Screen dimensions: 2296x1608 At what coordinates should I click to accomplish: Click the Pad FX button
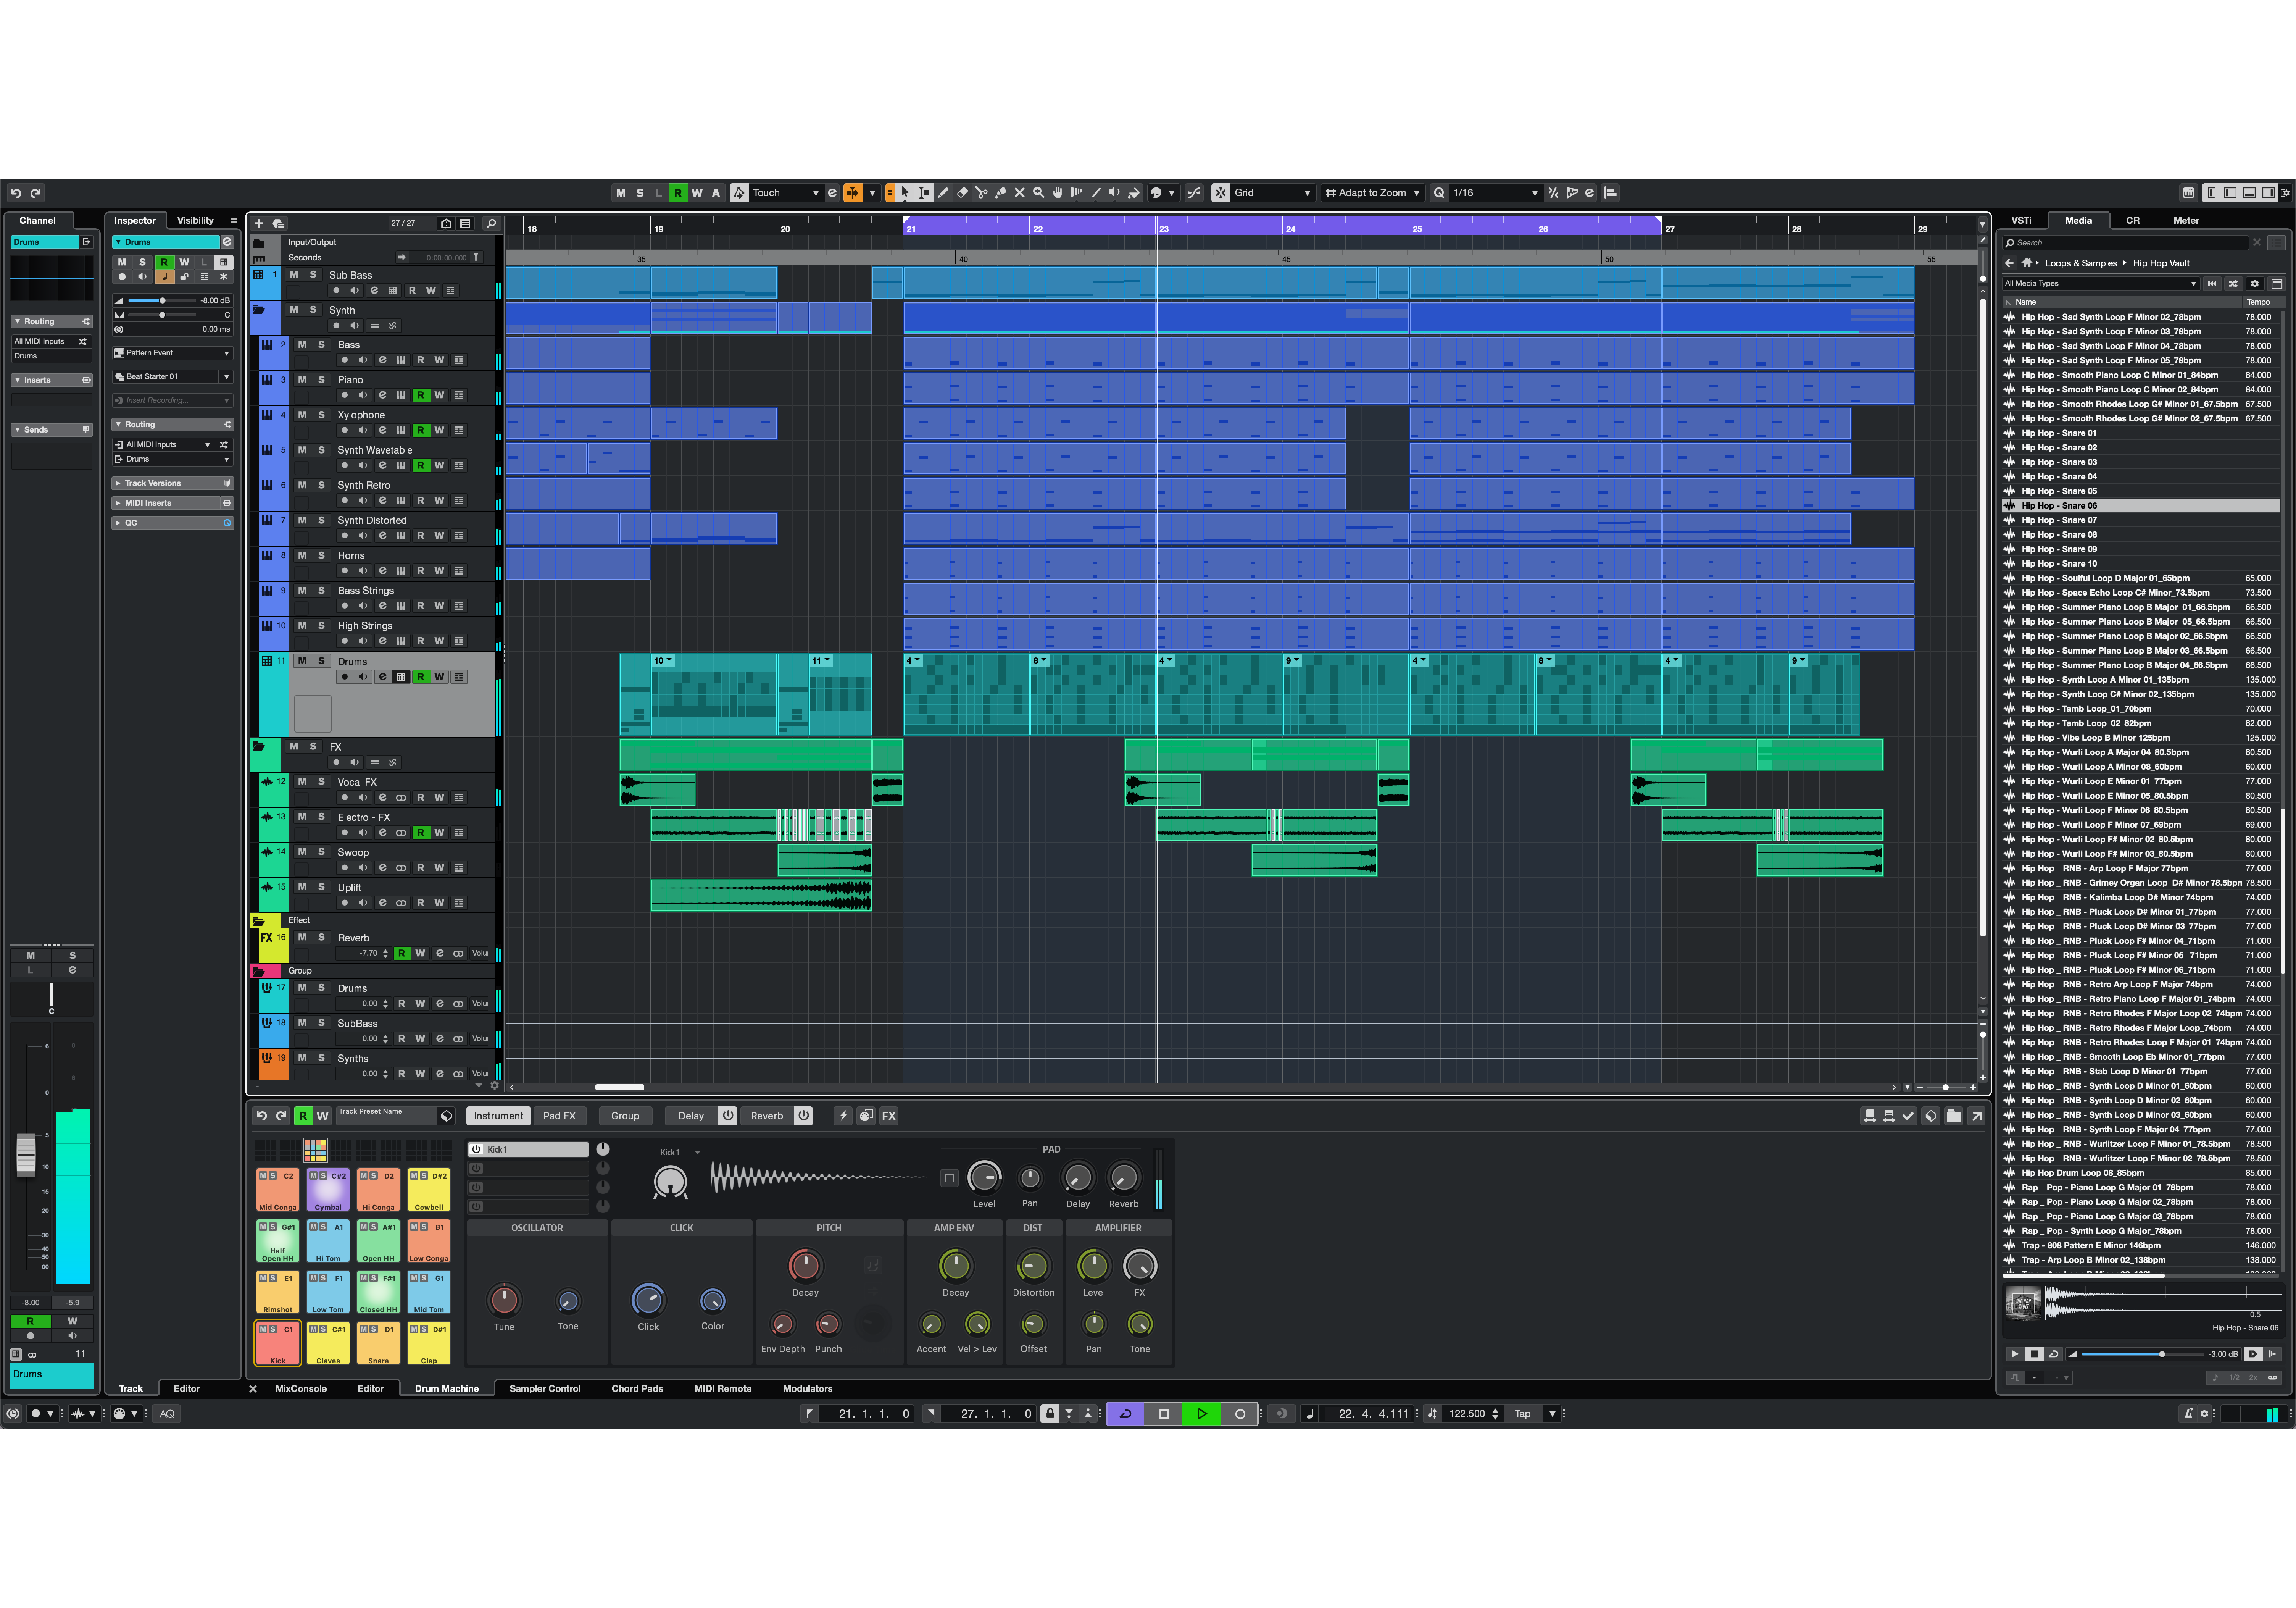(559, 1116)
